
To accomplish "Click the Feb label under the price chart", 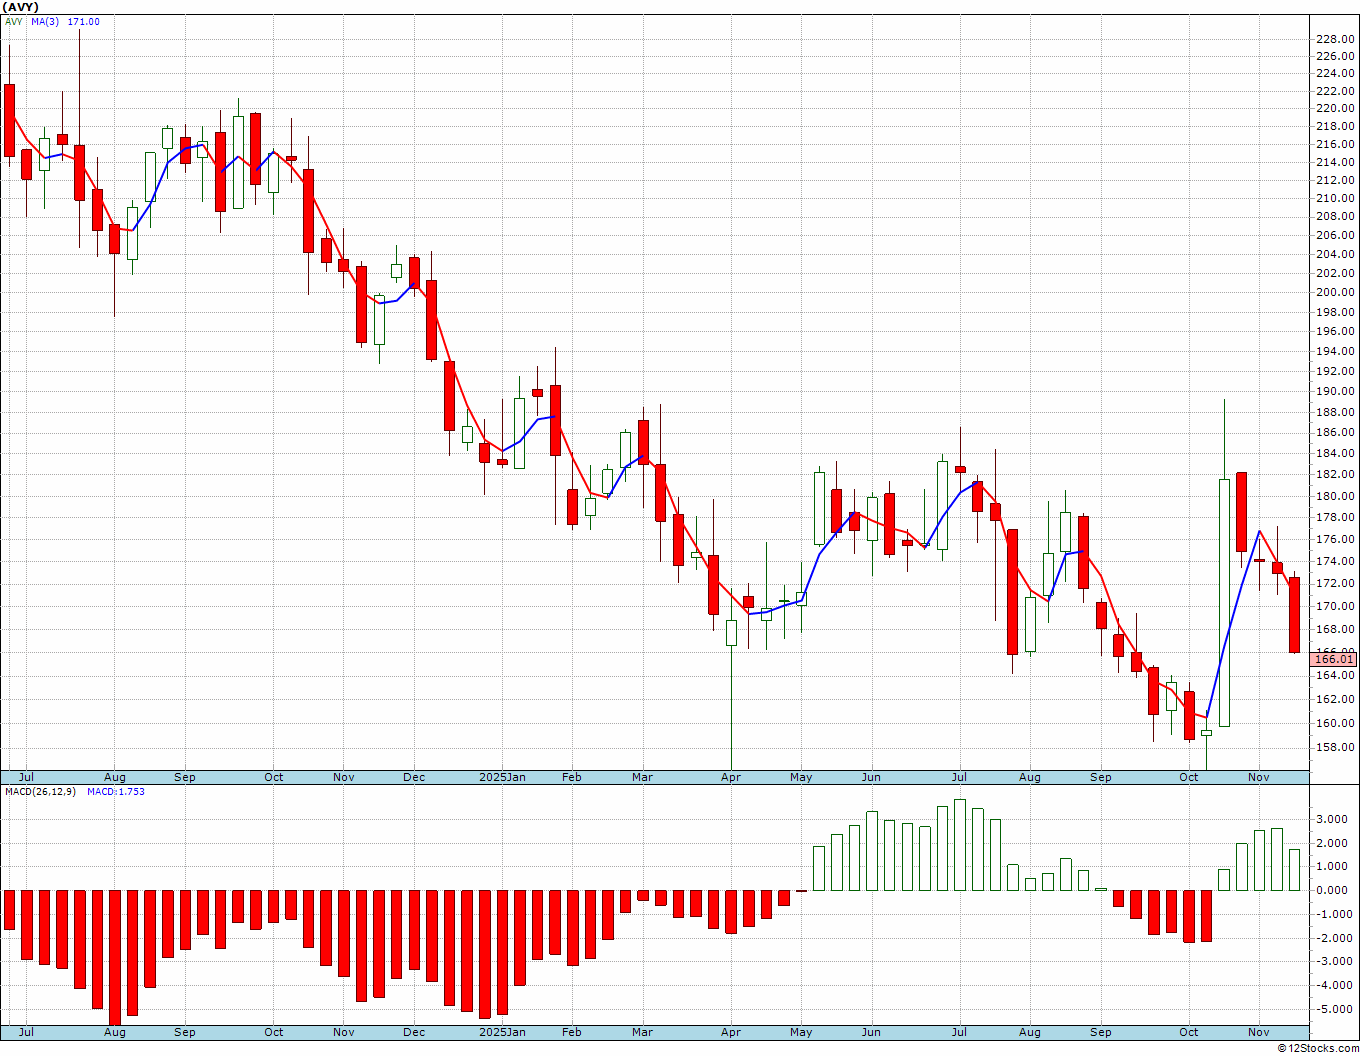I will tap(572, 777).
